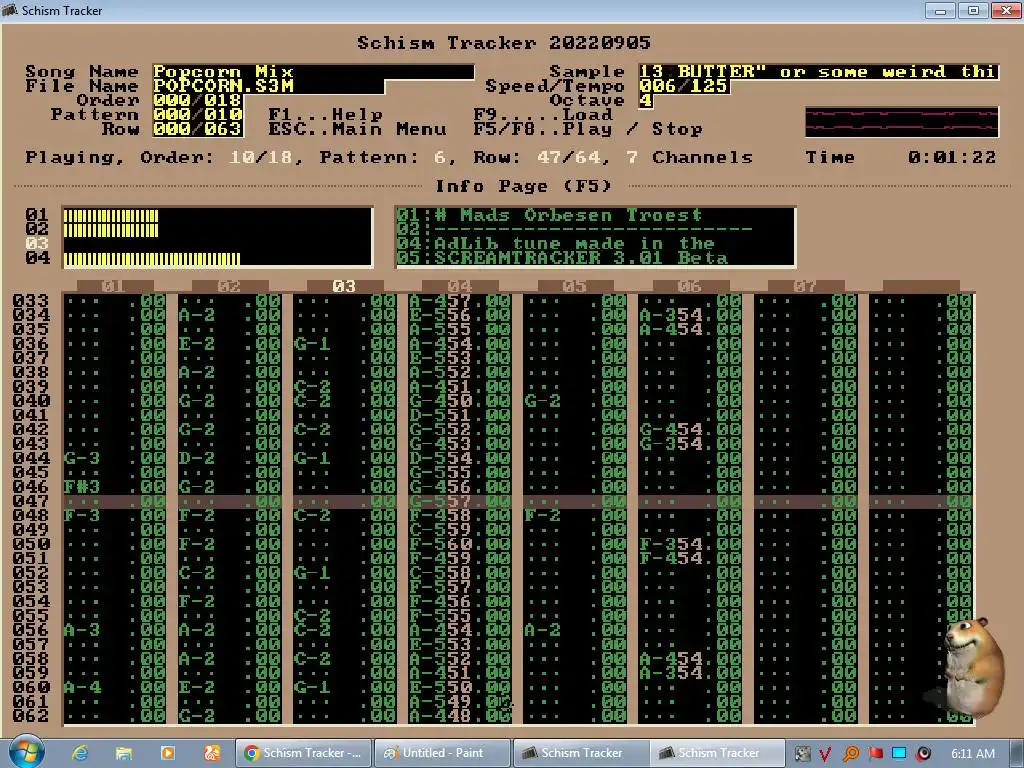Open Windows Media Player taskbar icon

(x=167, y=753)
